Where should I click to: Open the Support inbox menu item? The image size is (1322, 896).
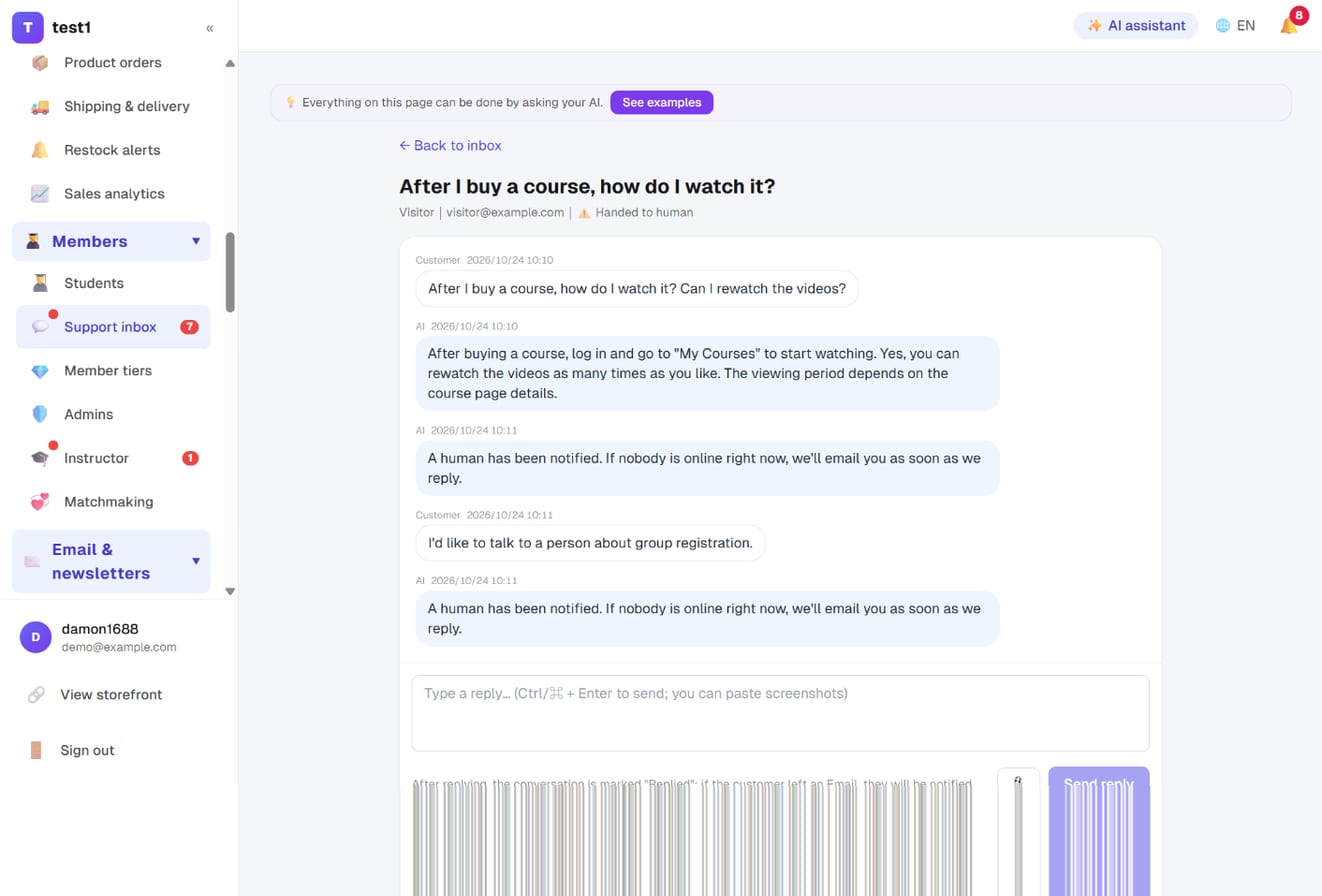click(x=113, y=327)
